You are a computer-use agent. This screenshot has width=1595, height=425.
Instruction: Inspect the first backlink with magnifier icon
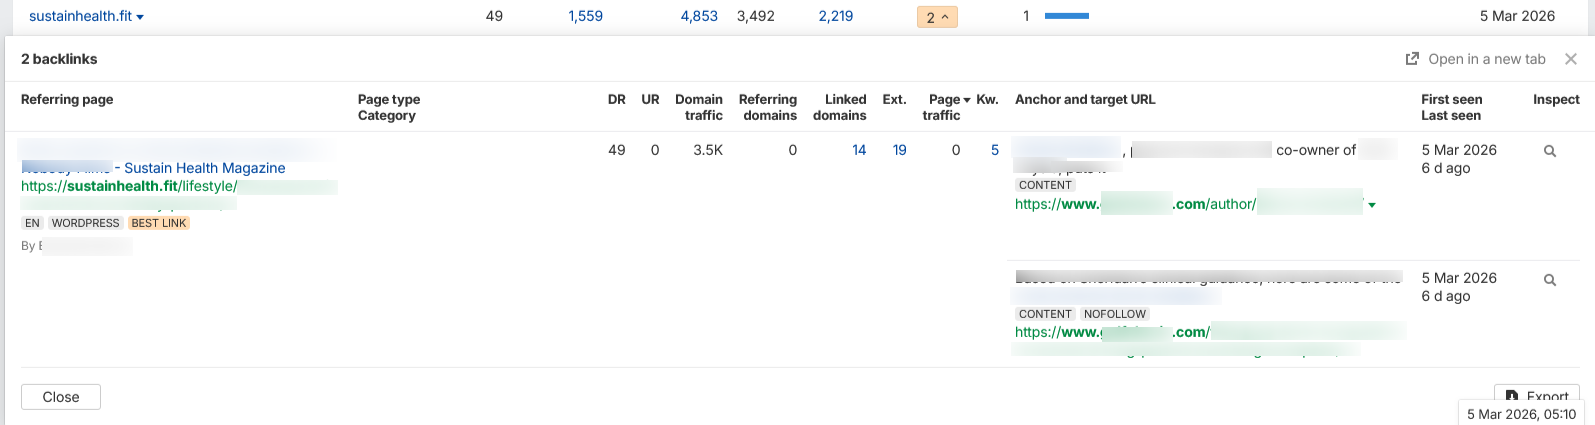coord(1550,151)
